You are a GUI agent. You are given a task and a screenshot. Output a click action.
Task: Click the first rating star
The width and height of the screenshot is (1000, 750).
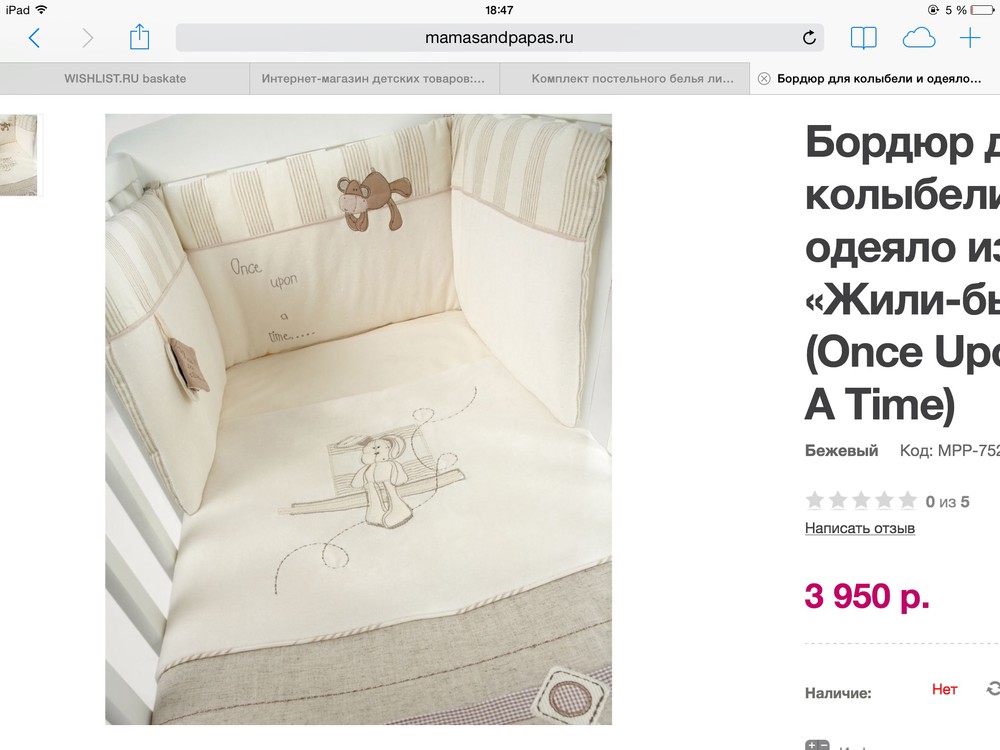point(814,501)
